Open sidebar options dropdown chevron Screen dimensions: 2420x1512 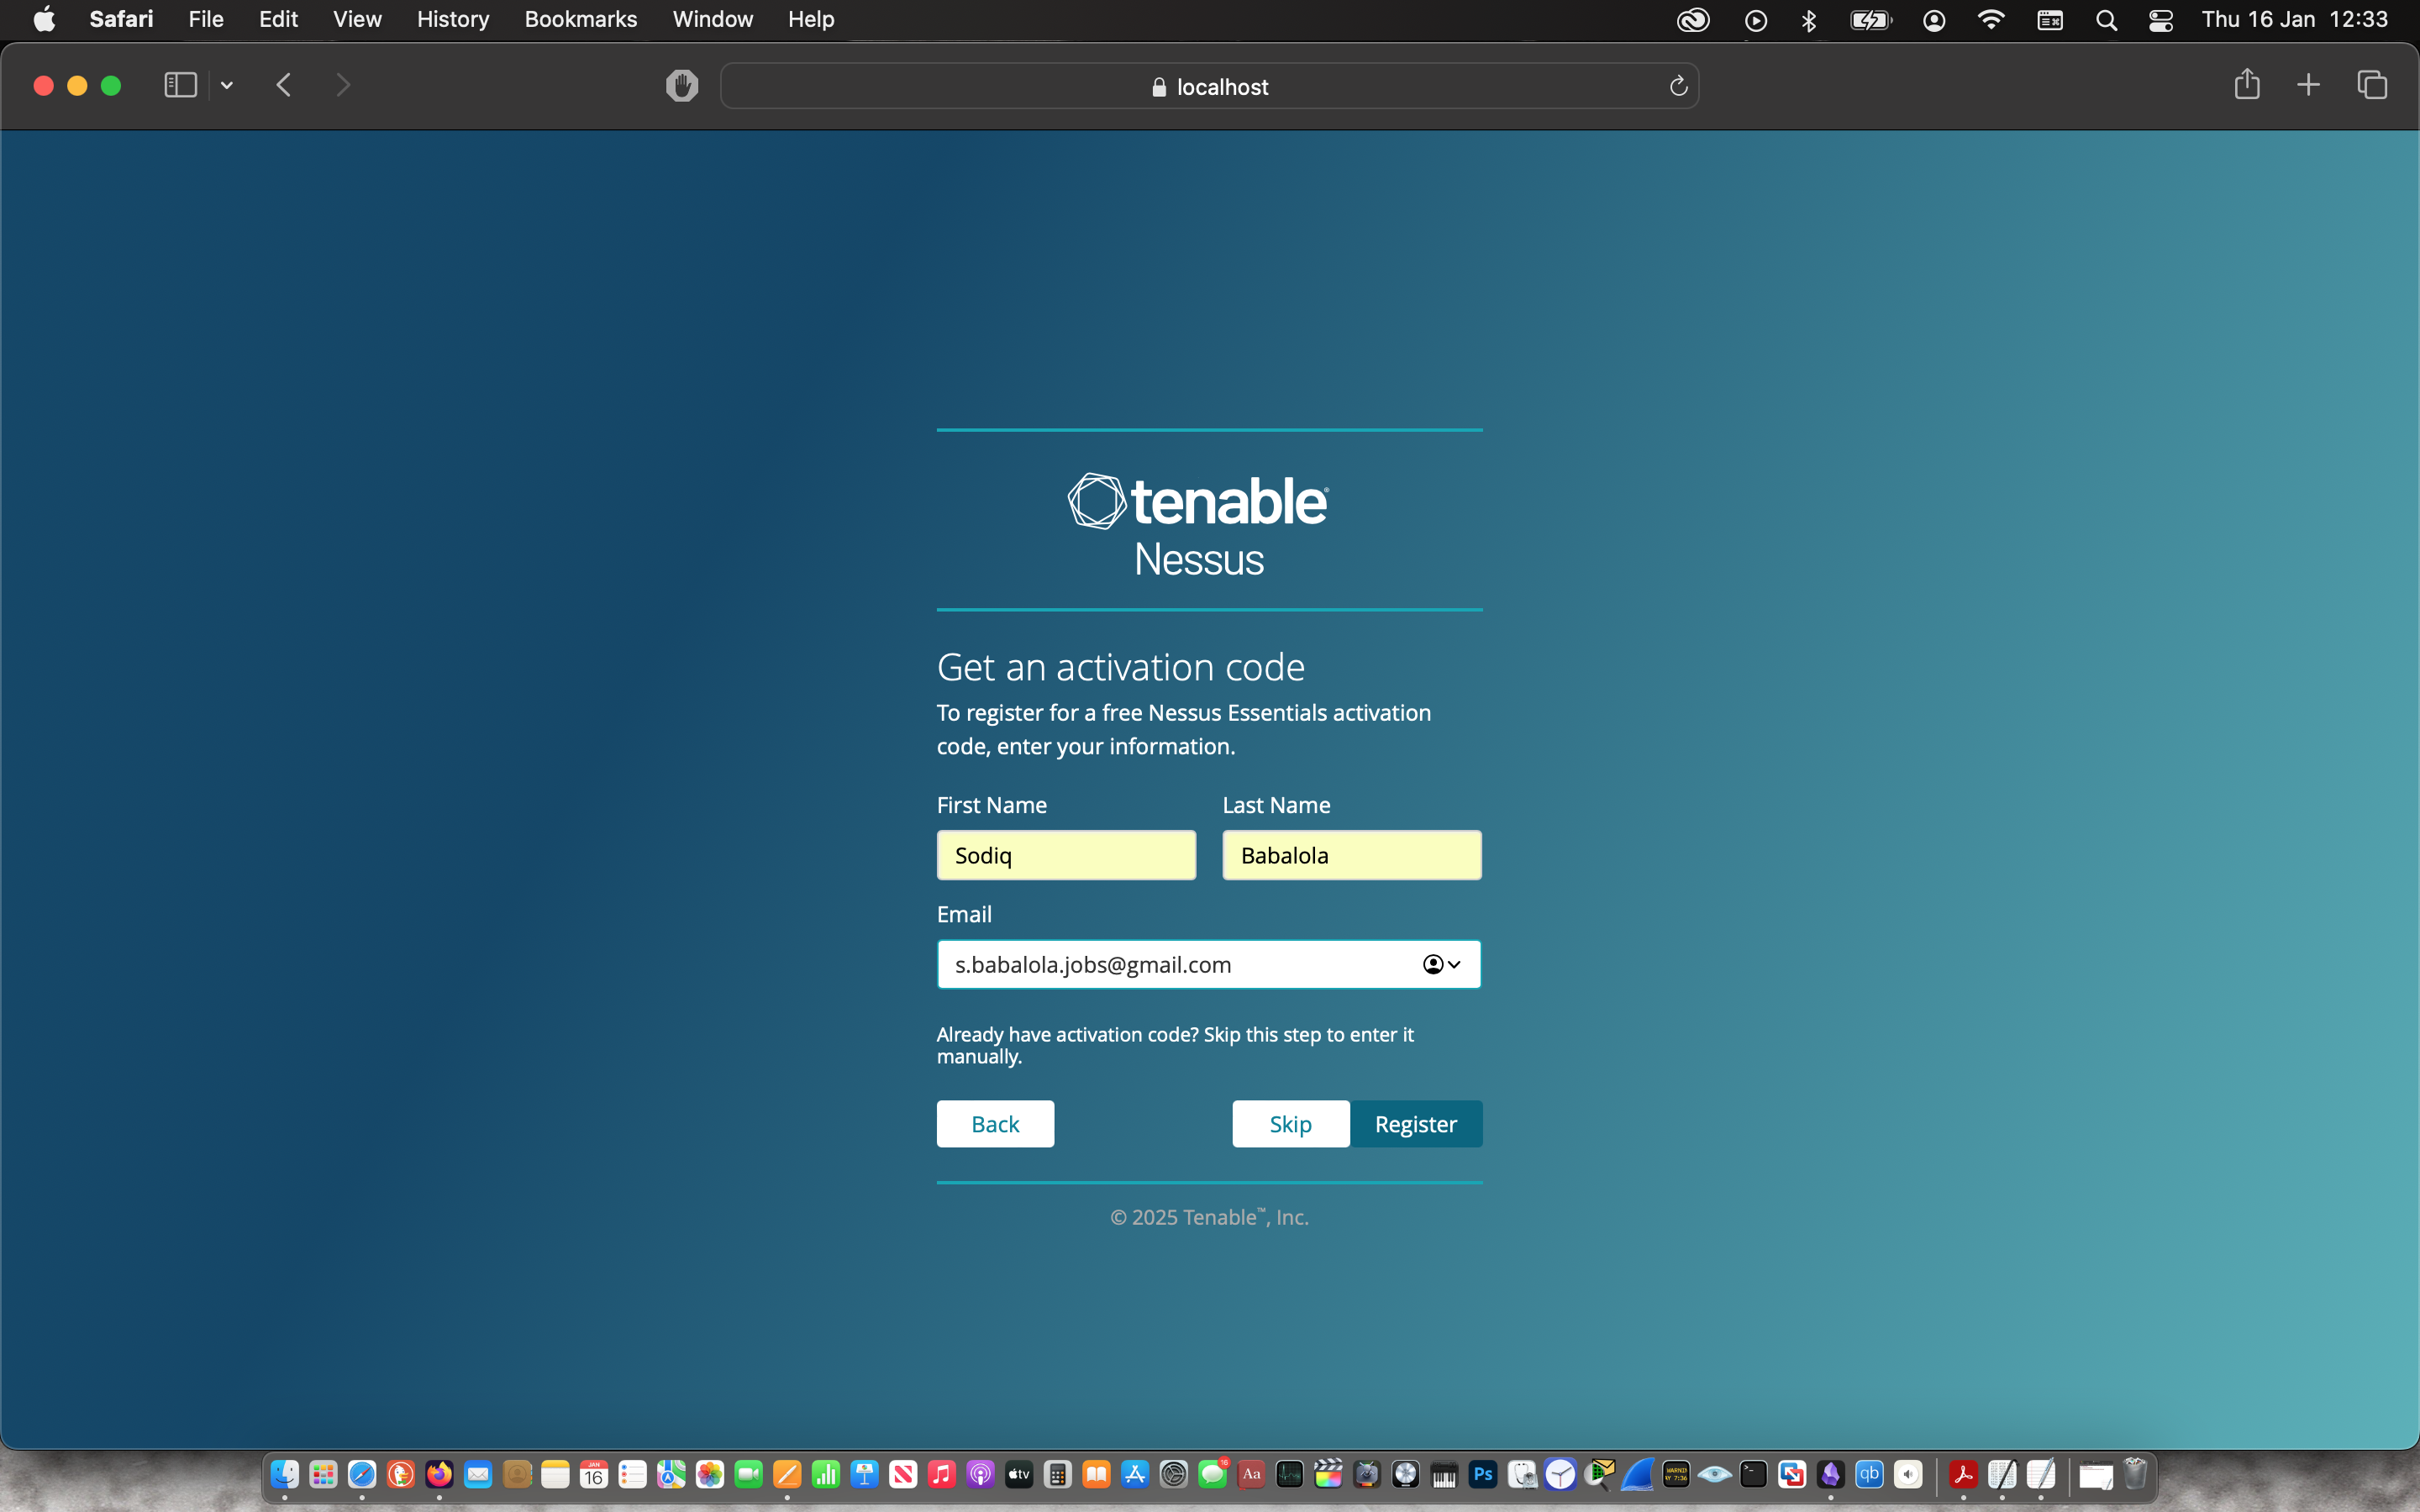pyautogui.click(x=227, y=86)
